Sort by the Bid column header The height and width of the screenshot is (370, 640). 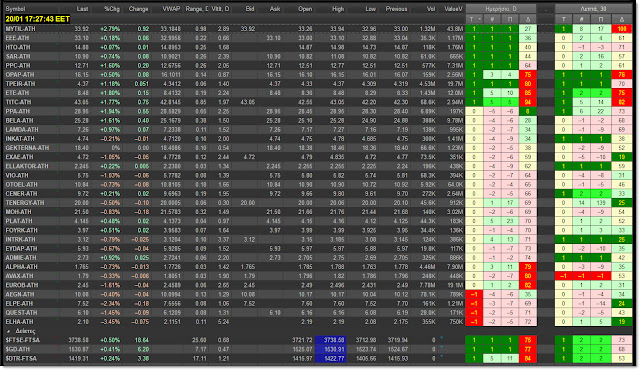250,9
